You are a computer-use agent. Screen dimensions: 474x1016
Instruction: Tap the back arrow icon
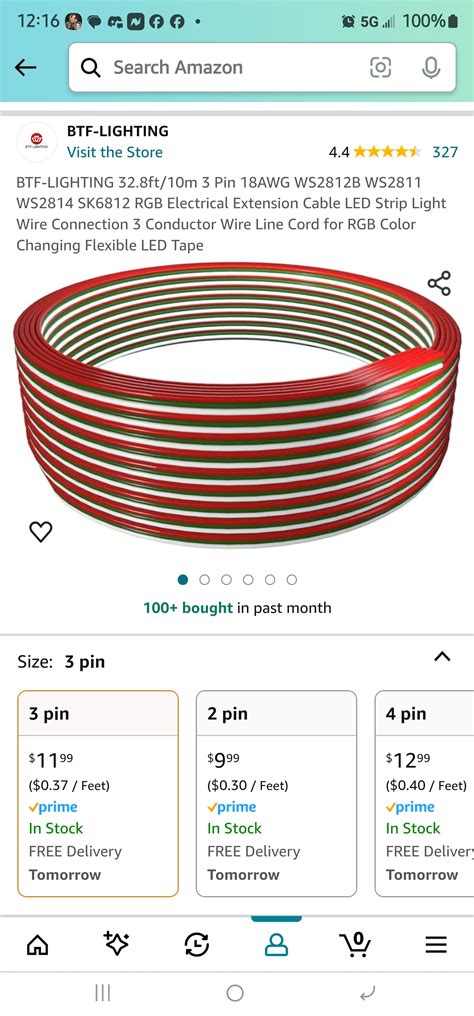click(x=25, y=67)
